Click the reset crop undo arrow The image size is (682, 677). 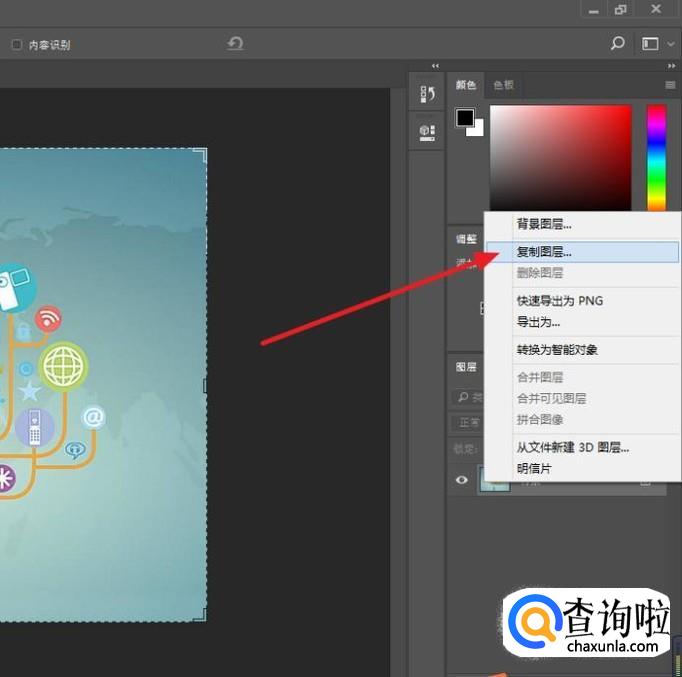pos(235,44)
